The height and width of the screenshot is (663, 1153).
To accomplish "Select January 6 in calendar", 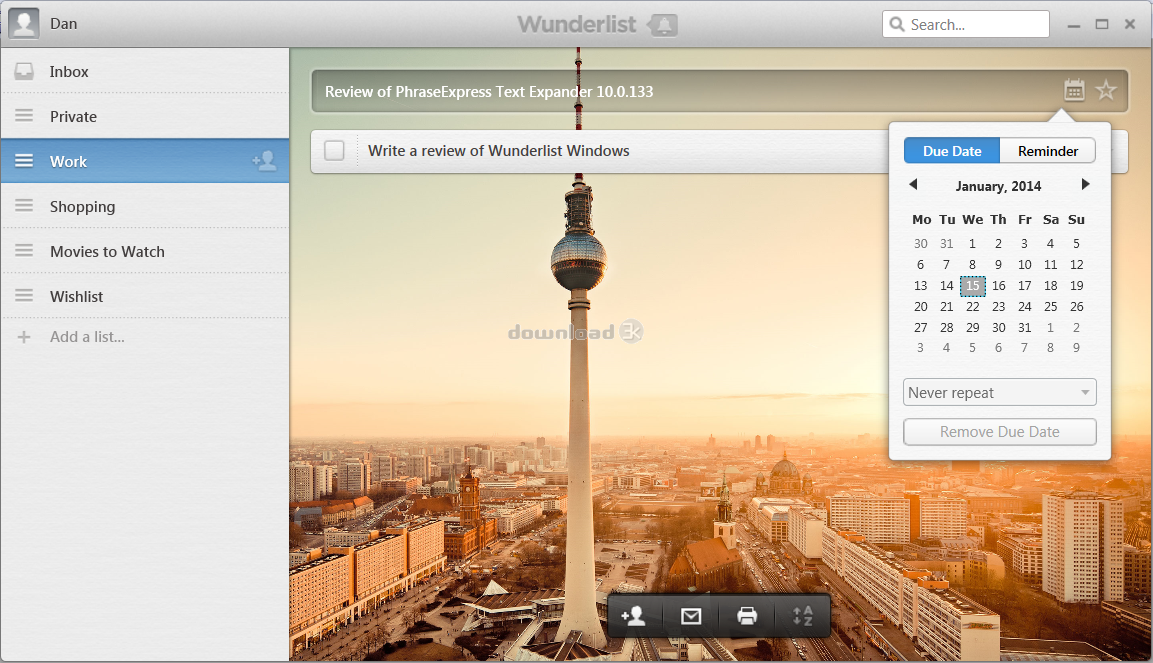I will [x=921, y=265].
